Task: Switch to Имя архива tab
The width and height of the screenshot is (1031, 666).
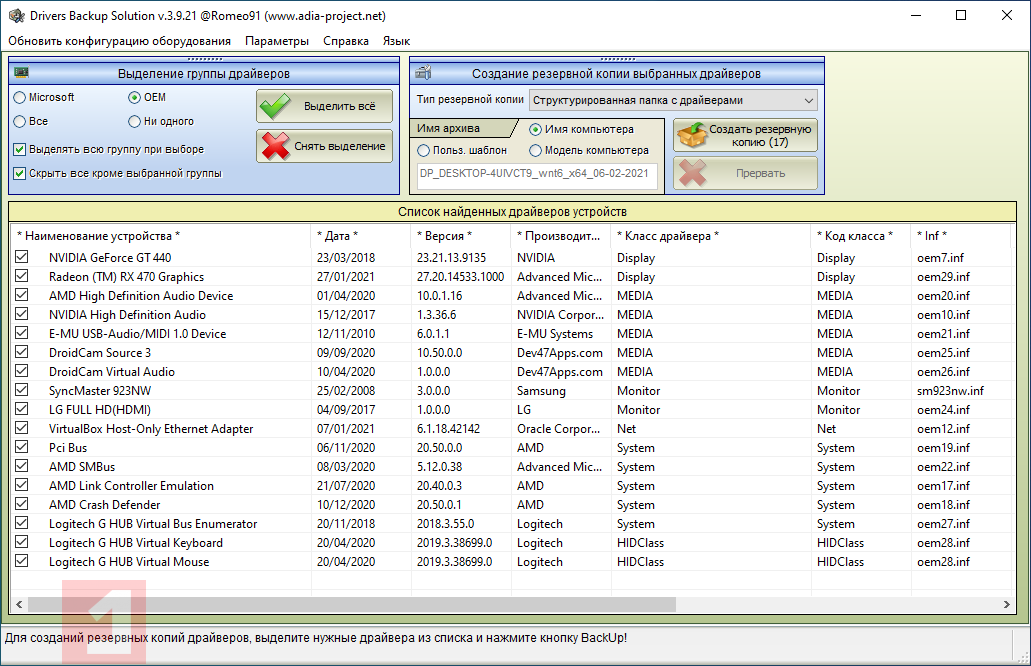Action: (x=460, y=129)
